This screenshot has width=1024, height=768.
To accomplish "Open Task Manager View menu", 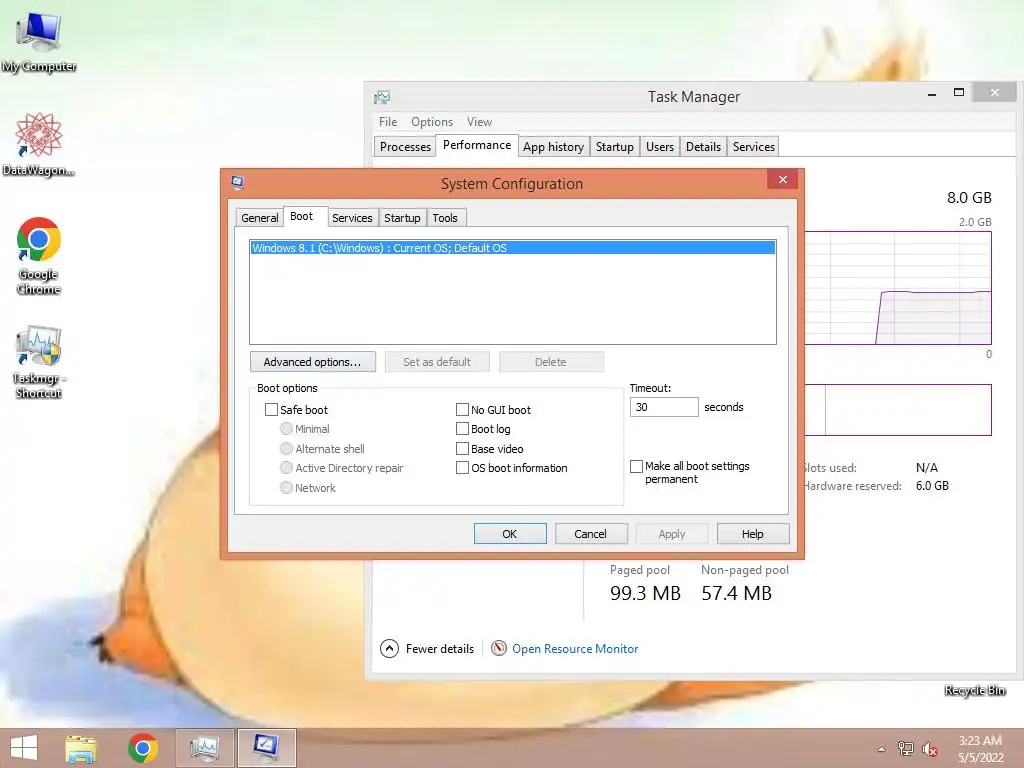I will (x=479, y=121).
